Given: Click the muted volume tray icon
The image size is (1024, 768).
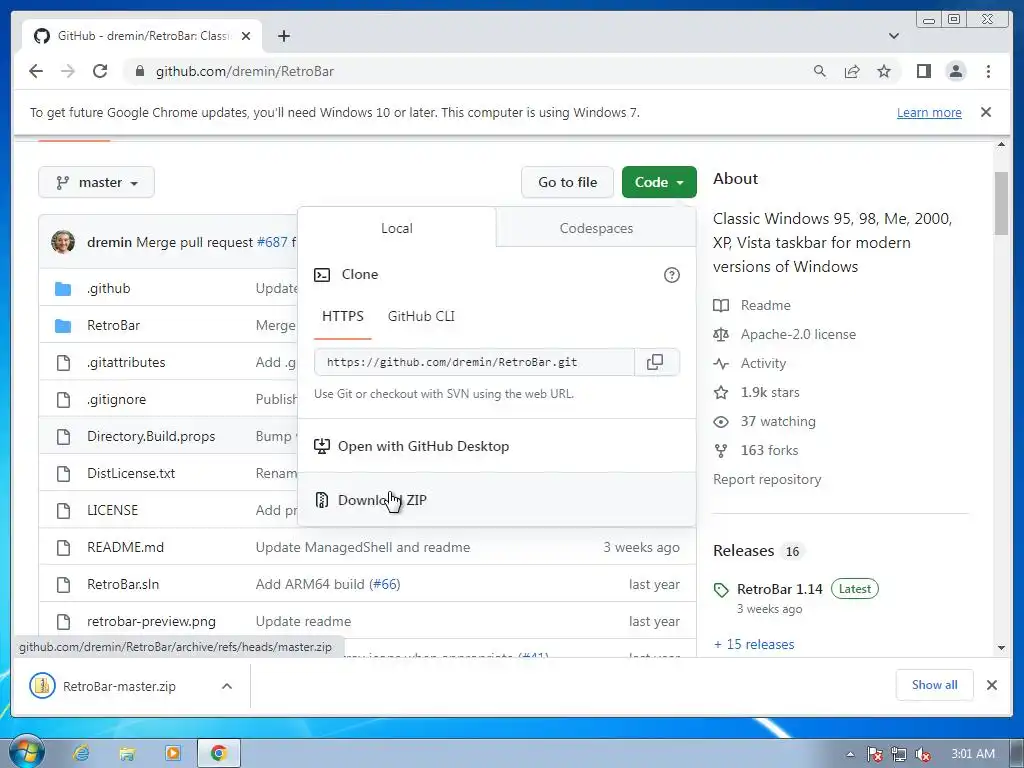Looking at the screenshot, I should 922,754.
